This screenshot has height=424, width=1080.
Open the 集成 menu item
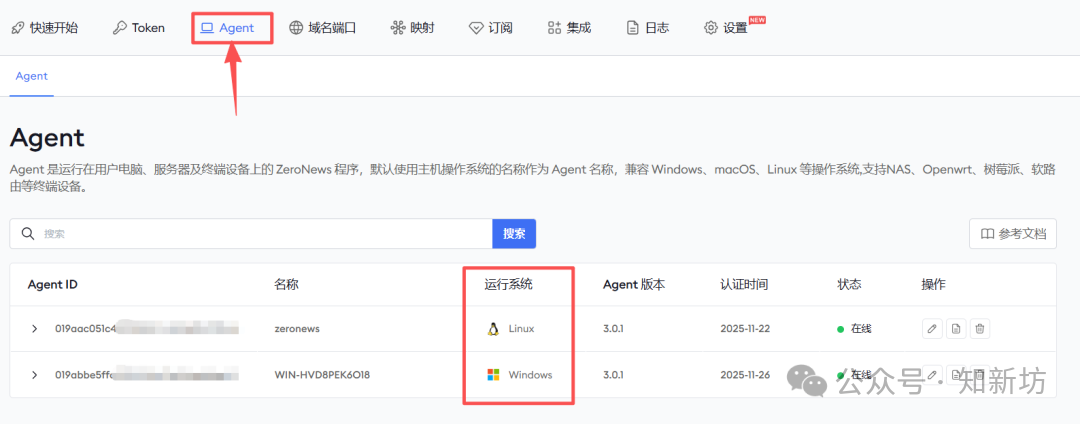[569, 28]
